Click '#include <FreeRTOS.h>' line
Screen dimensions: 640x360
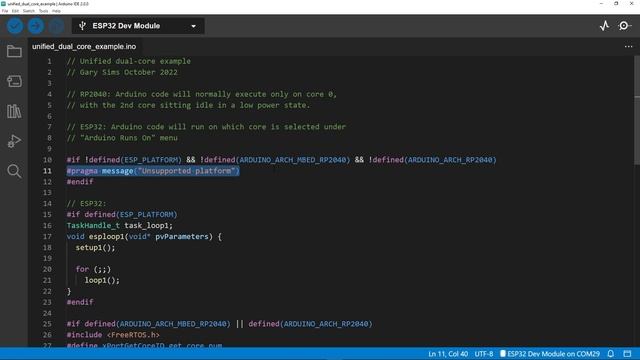(x=113, y=335)
